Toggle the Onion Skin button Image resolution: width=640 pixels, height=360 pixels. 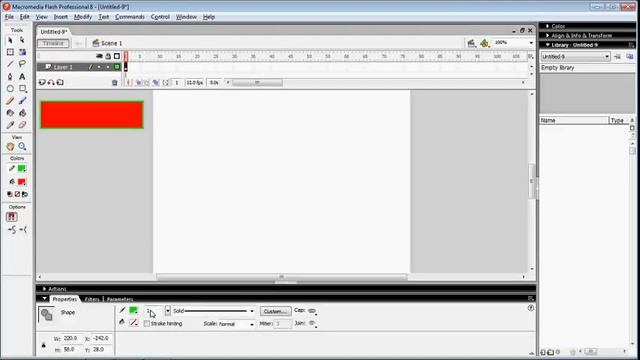point(138,82)
